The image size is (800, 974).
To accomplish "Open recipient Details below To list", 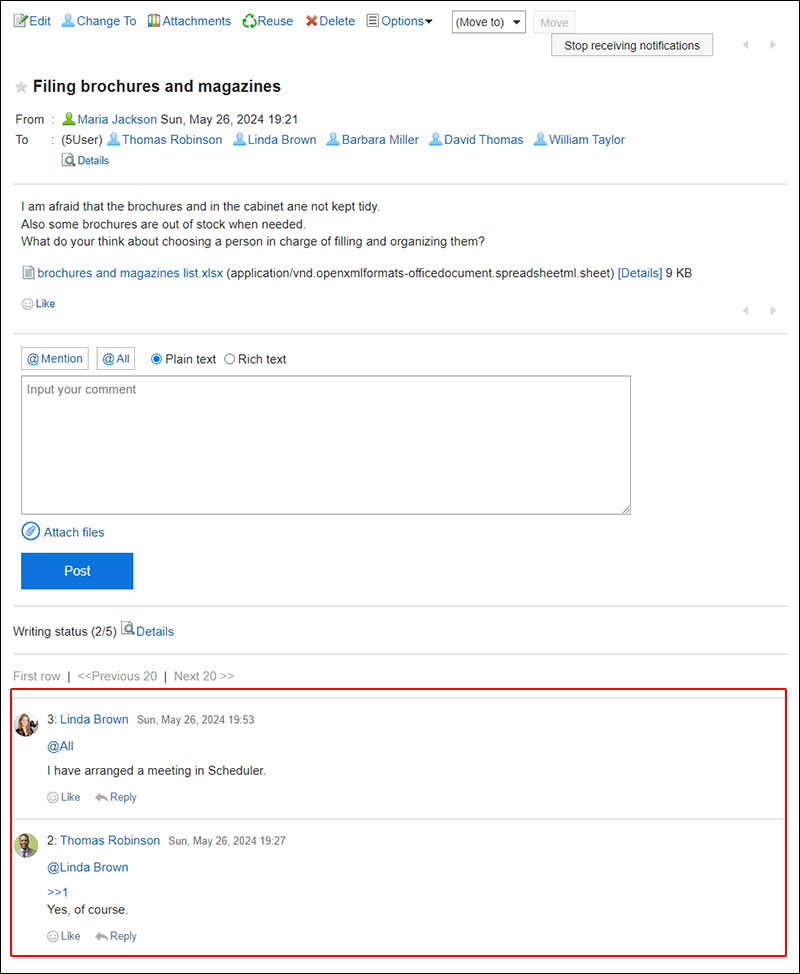I will pos(86,160).
